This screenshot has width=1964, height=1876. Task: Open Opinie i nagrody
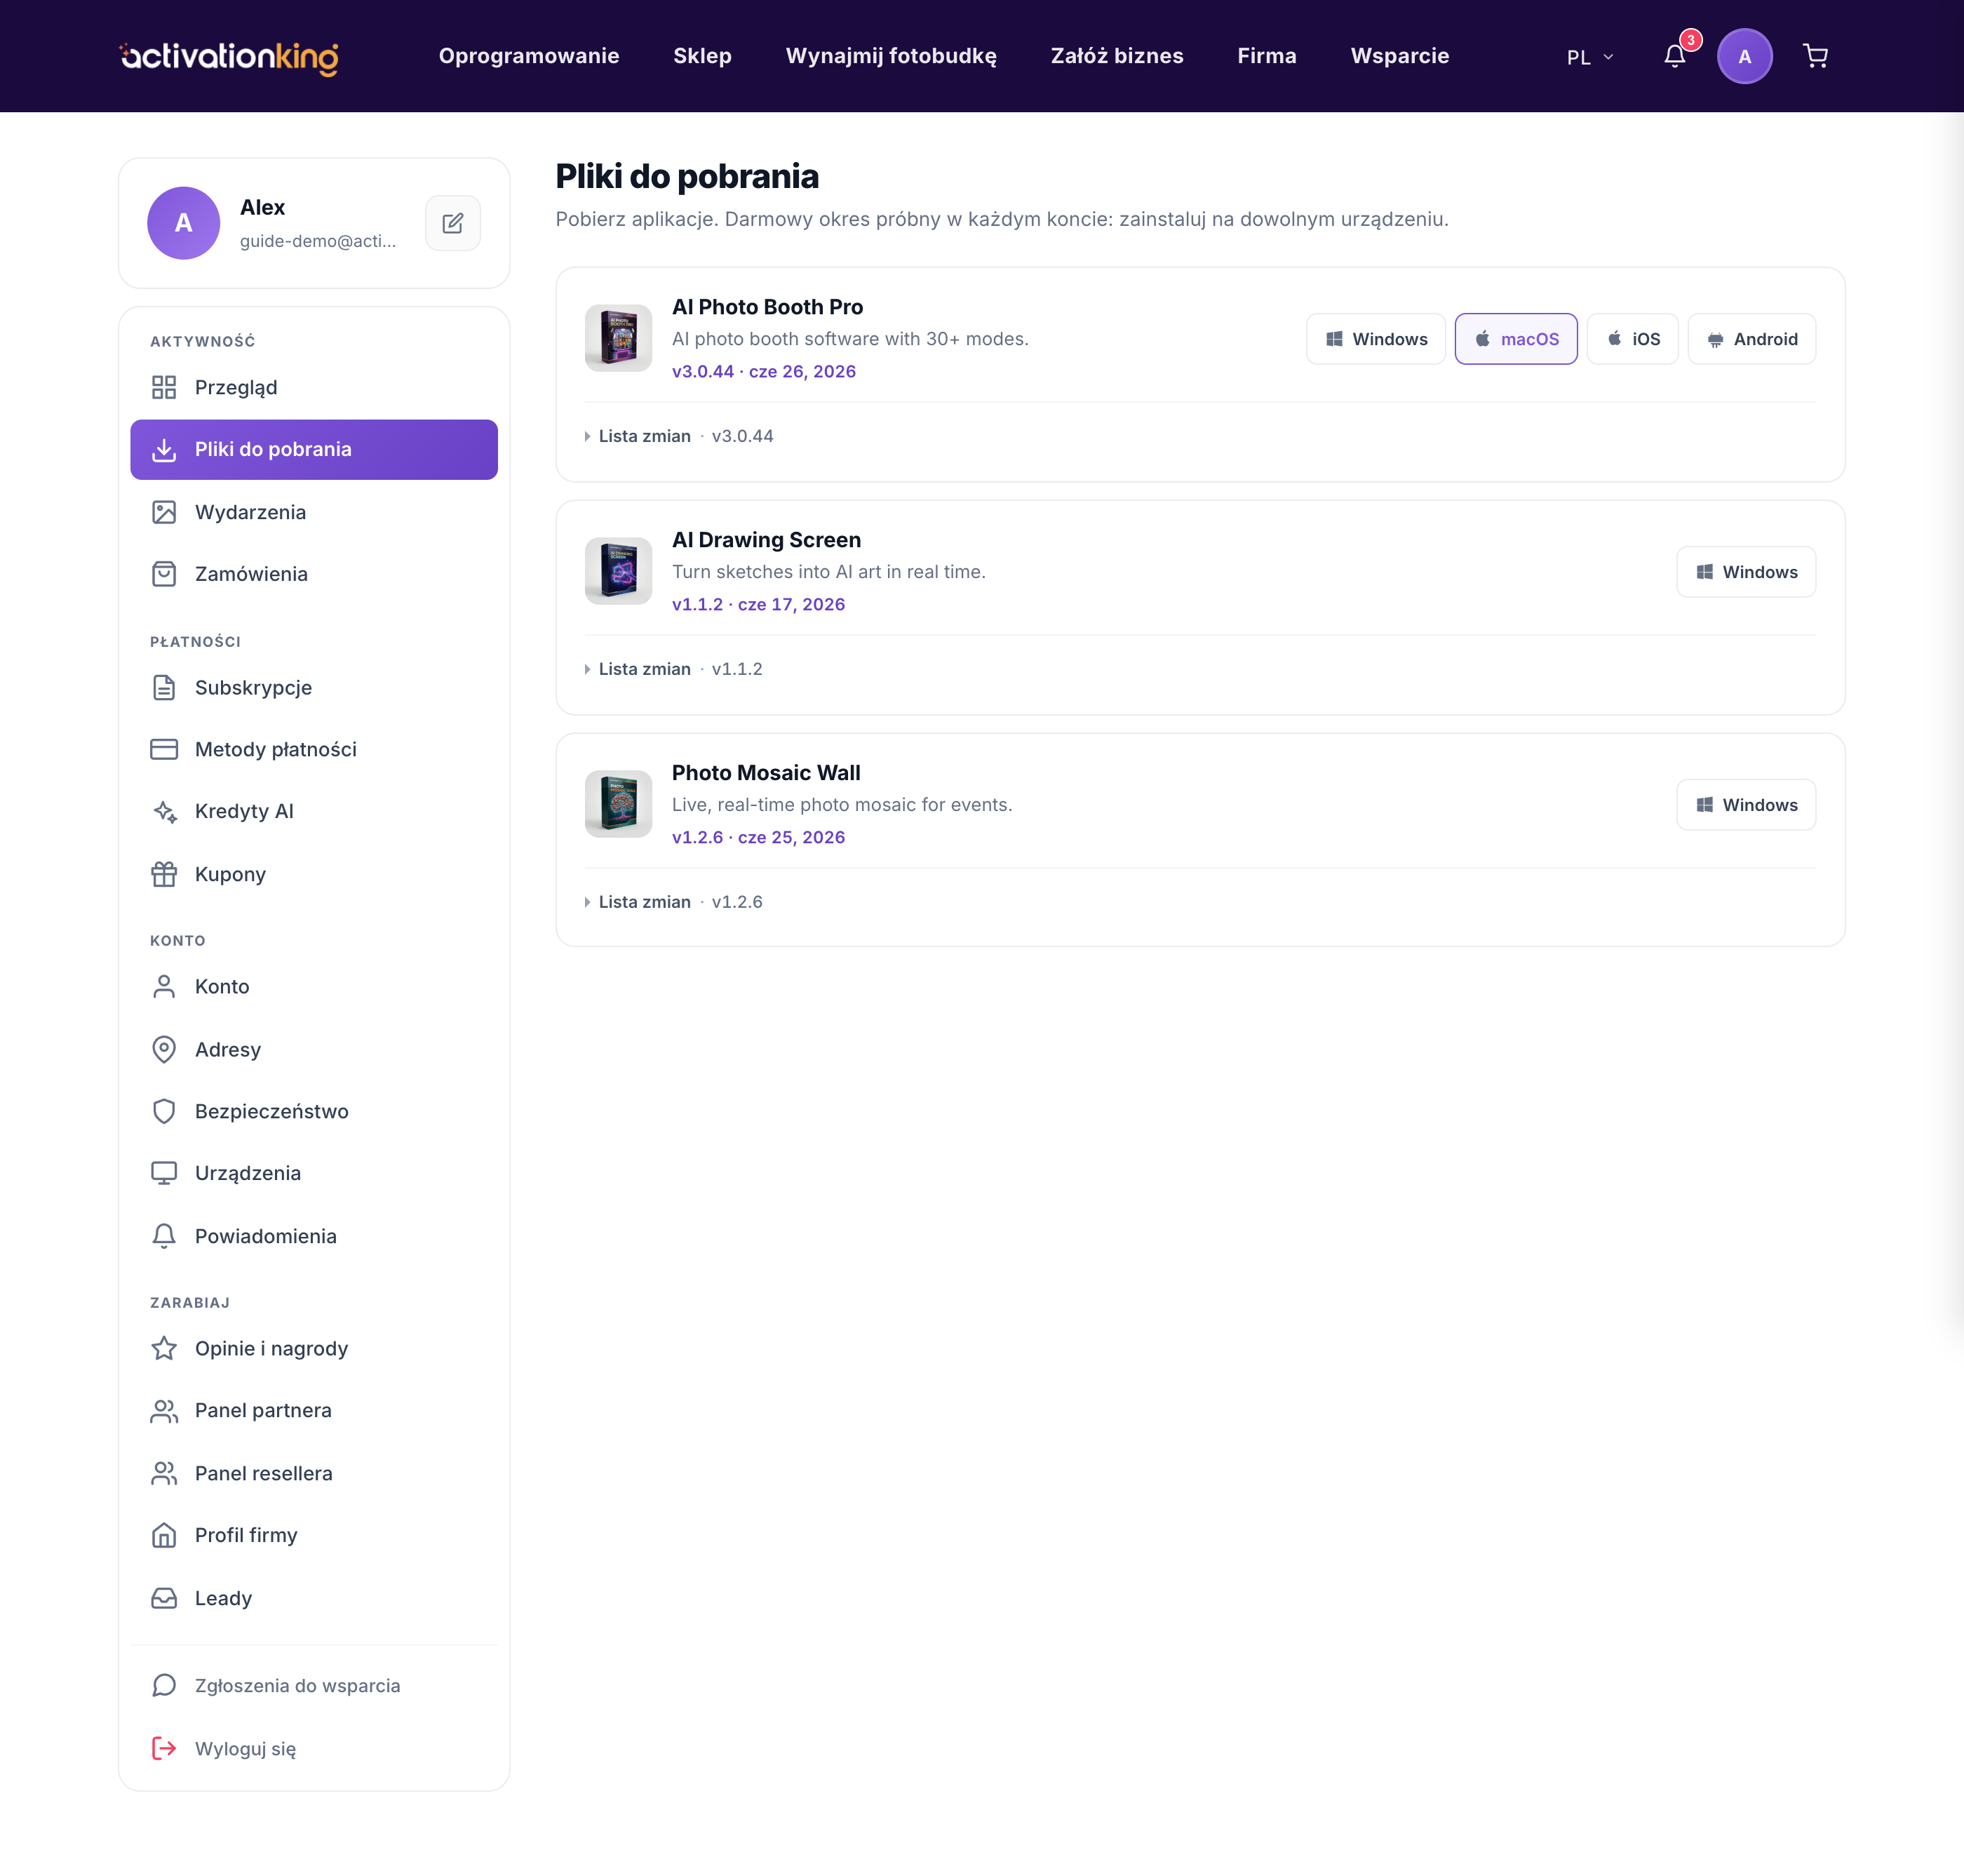[x=314, y=1349]
